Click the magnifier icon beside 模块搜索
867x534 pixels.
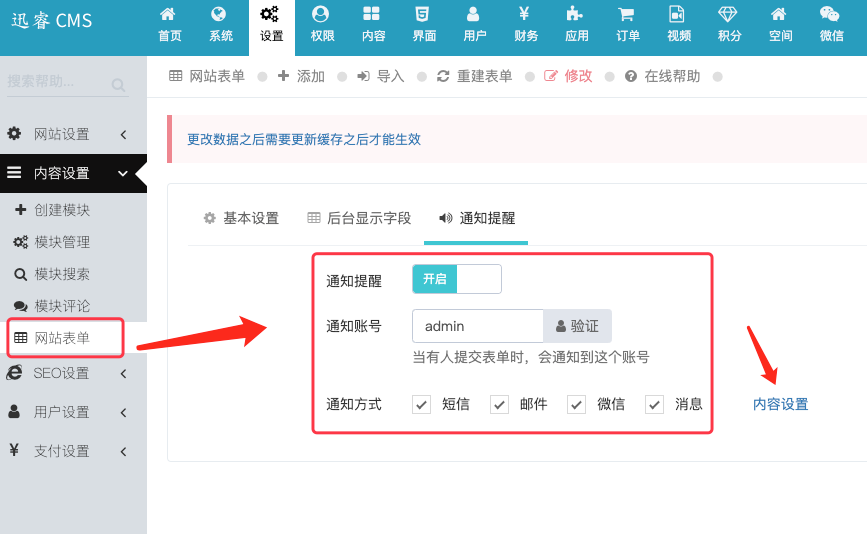pos(20,274)
